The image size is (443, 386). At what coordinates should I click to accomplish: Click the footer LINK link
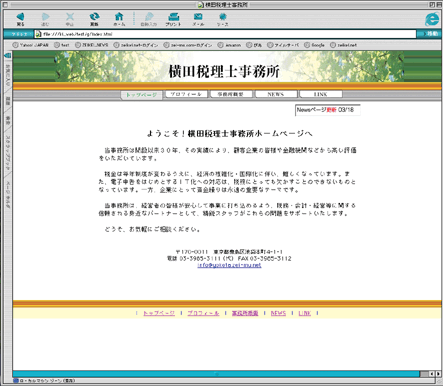click(x=305, y=313)
